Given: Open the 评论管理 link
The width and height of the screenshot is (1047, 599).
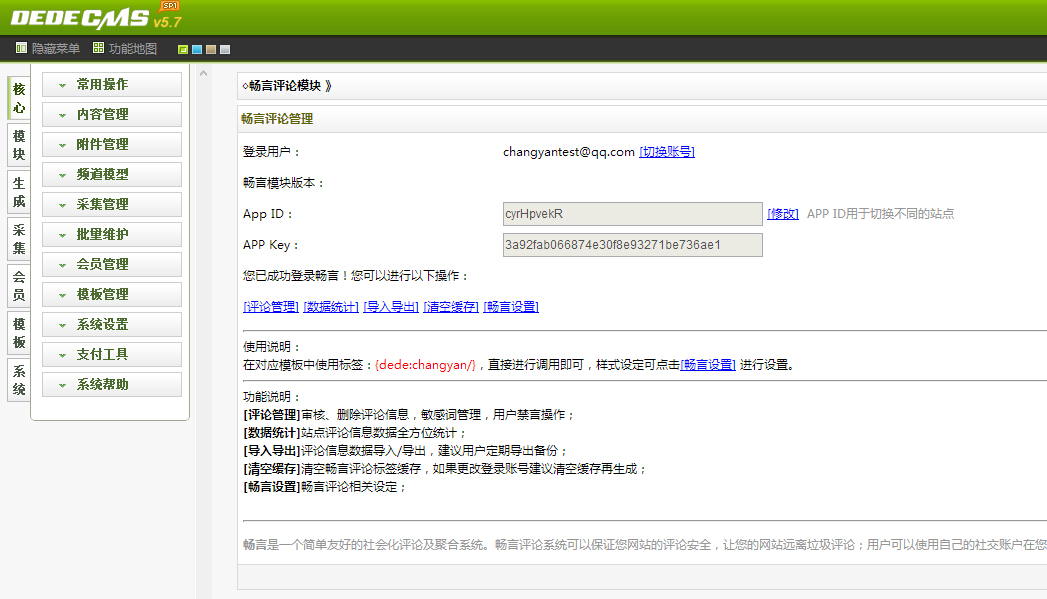Looking at the screenshot, I should (271, 307).
